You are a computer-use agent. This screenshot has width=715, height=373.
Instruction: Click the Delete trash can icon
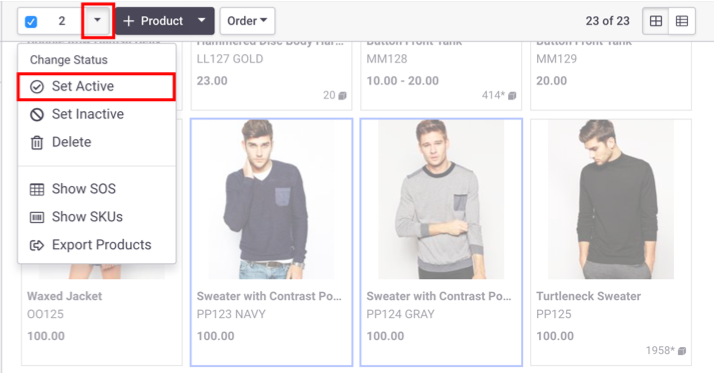(36, 143)
